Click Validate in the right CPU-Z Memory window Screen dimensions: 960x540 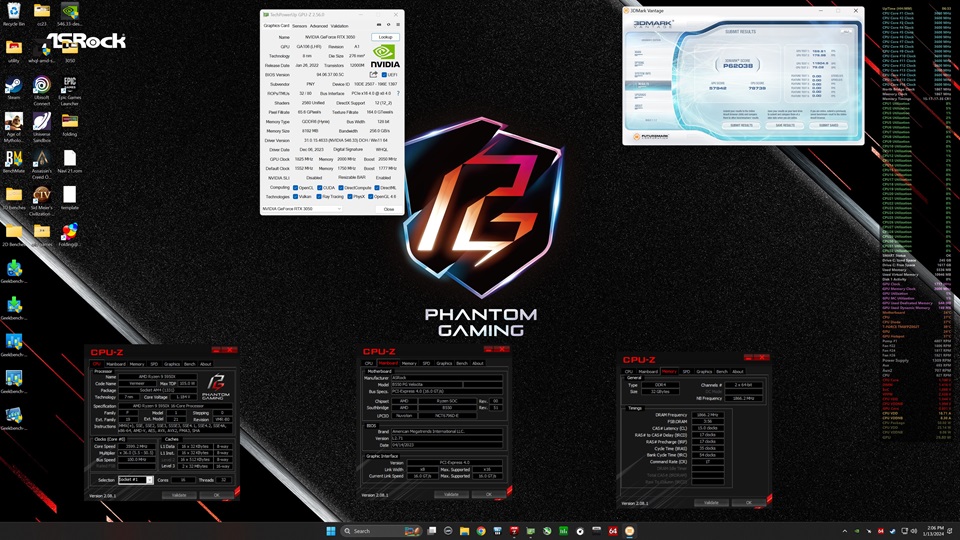click(x=711, y=503)
